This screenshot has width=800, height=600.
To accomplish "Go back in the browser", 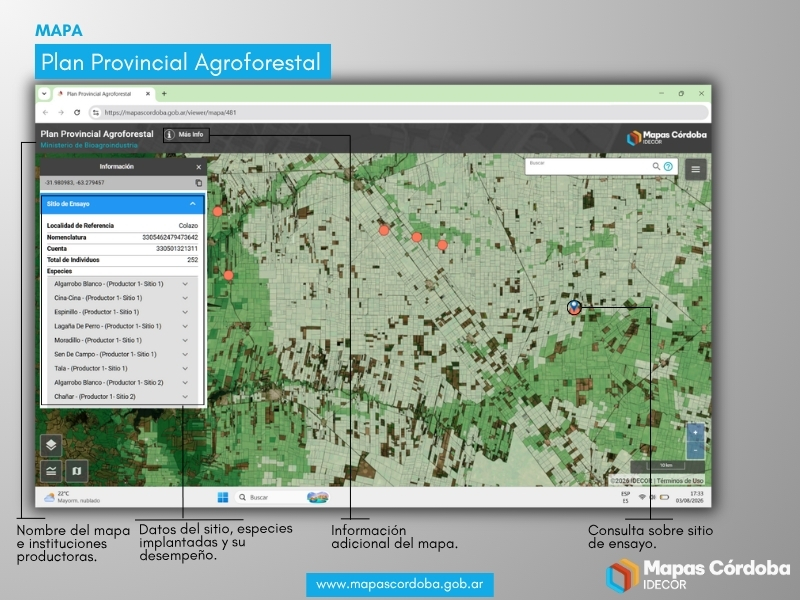I will click(x=46, y=113).
